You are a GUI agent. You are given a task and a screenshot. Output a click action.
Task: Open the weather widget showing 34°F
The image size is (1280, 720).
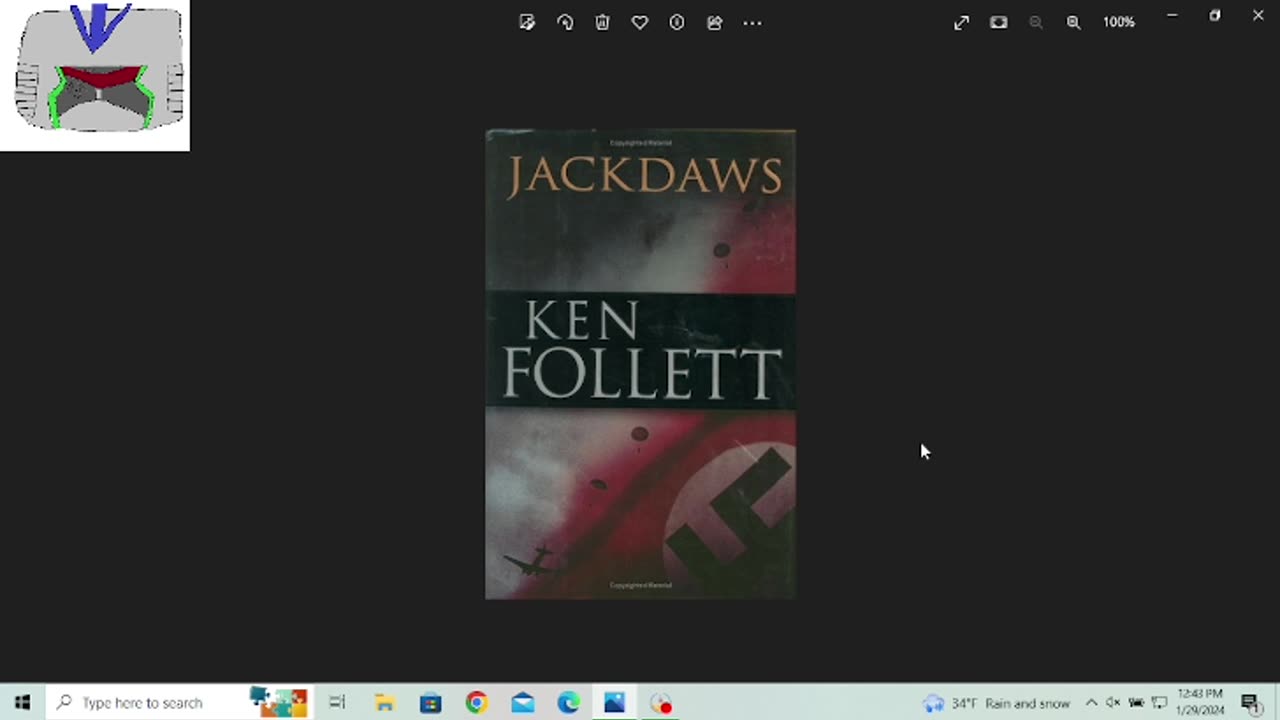[x=996, y=703]
